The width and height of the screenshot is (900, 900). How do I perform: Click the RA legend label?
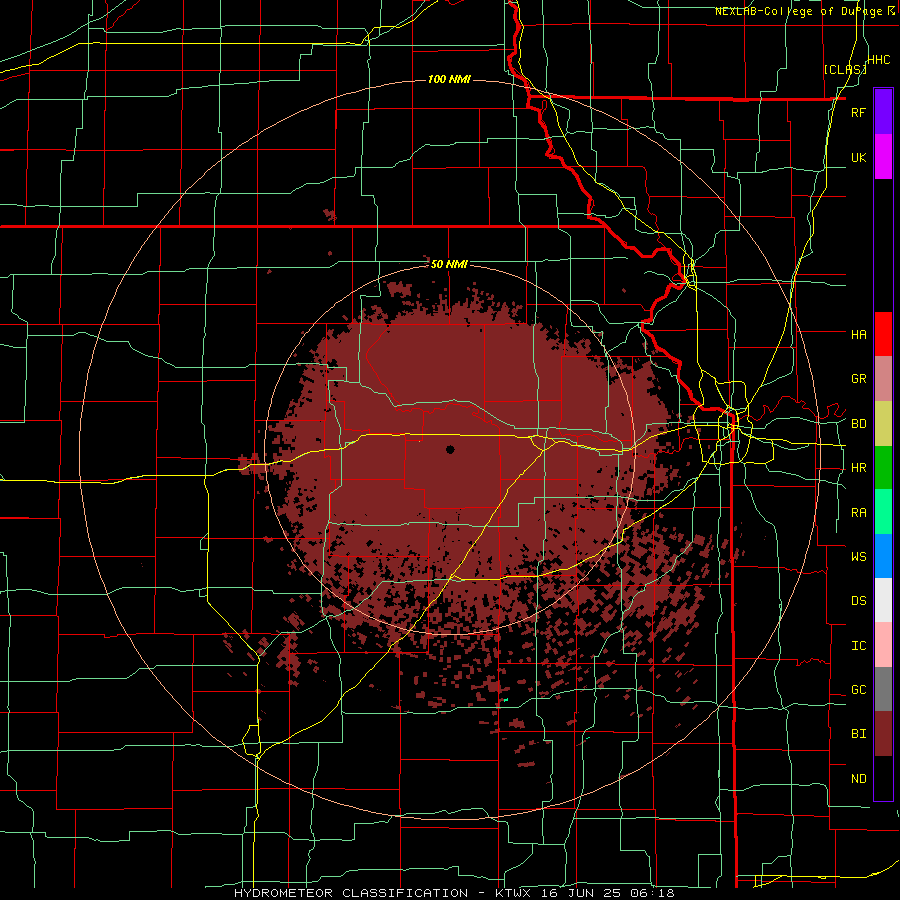858,513
